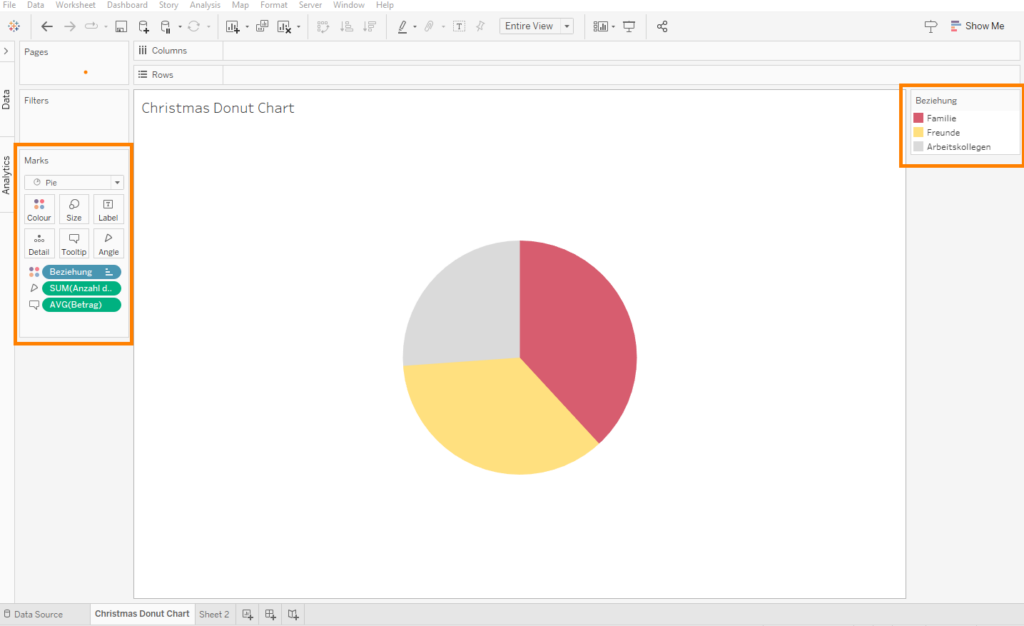Click the New Data Source icon
The image size is (1024, 626).
(x=143, y=26)
